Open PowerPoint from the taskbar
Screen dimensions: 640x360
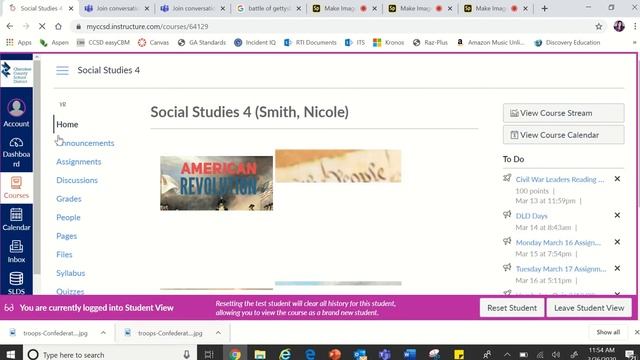(335, 354)
